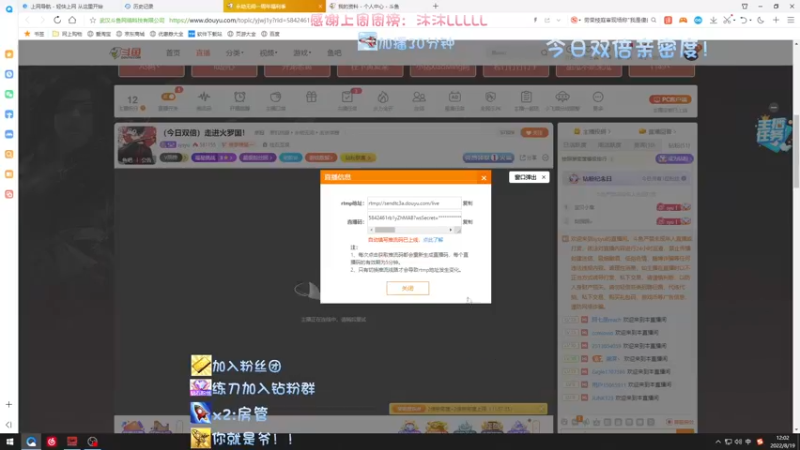Viewport: 800px width, 450px height.
Task: Open the game controller toolbar icon
Action: pos(683,20)
